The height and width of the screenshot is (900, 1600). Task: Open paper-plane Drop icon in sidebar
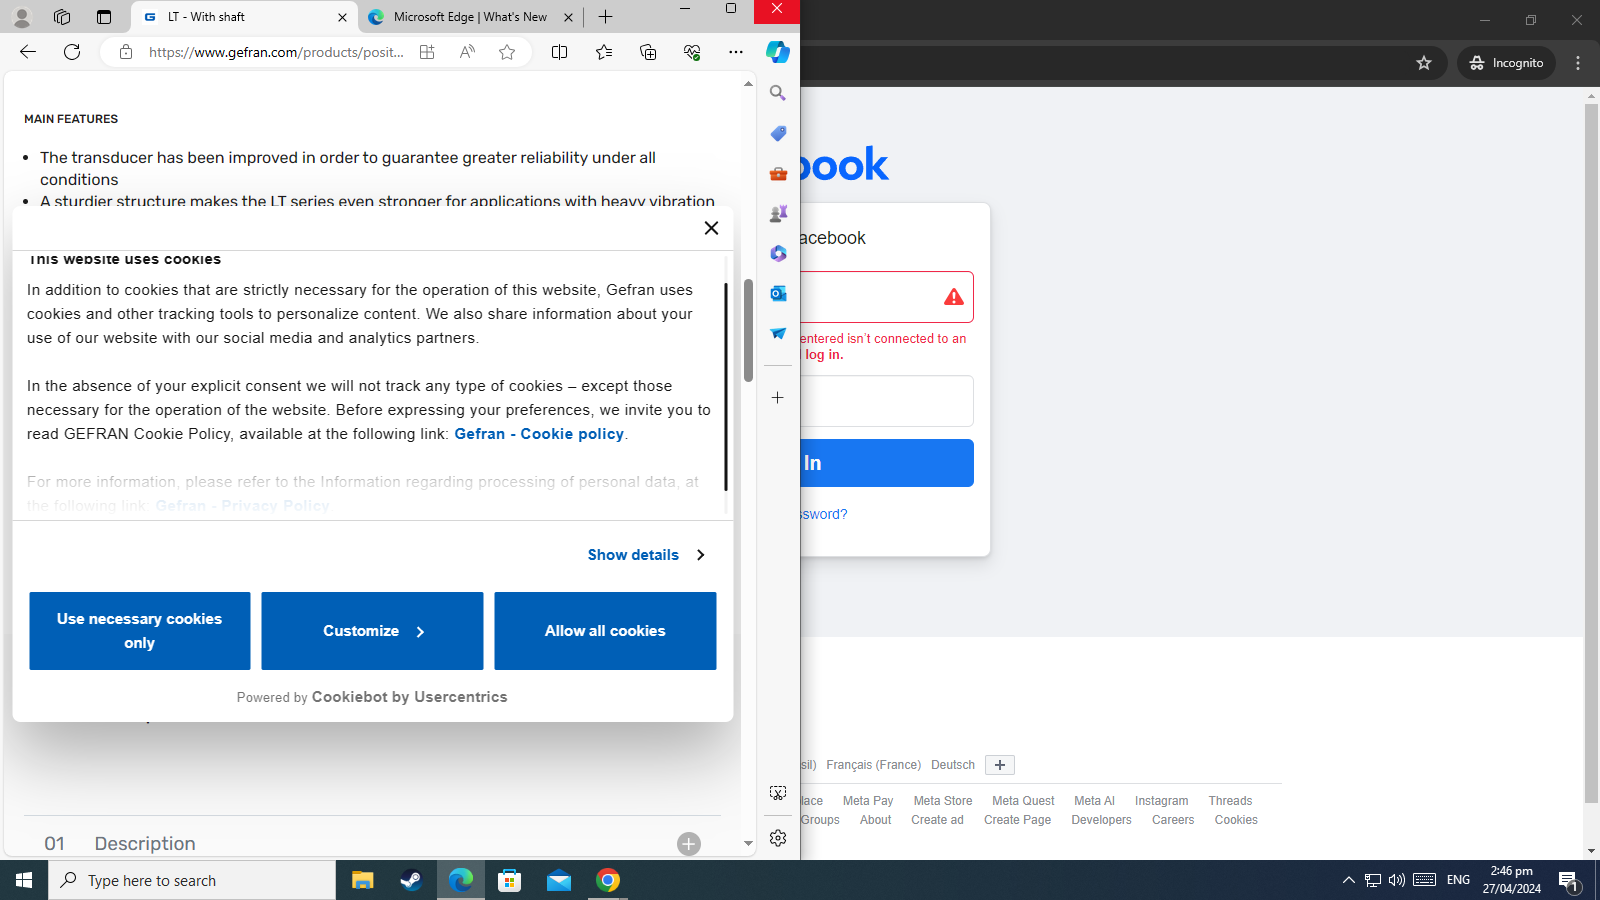point(778,333)
